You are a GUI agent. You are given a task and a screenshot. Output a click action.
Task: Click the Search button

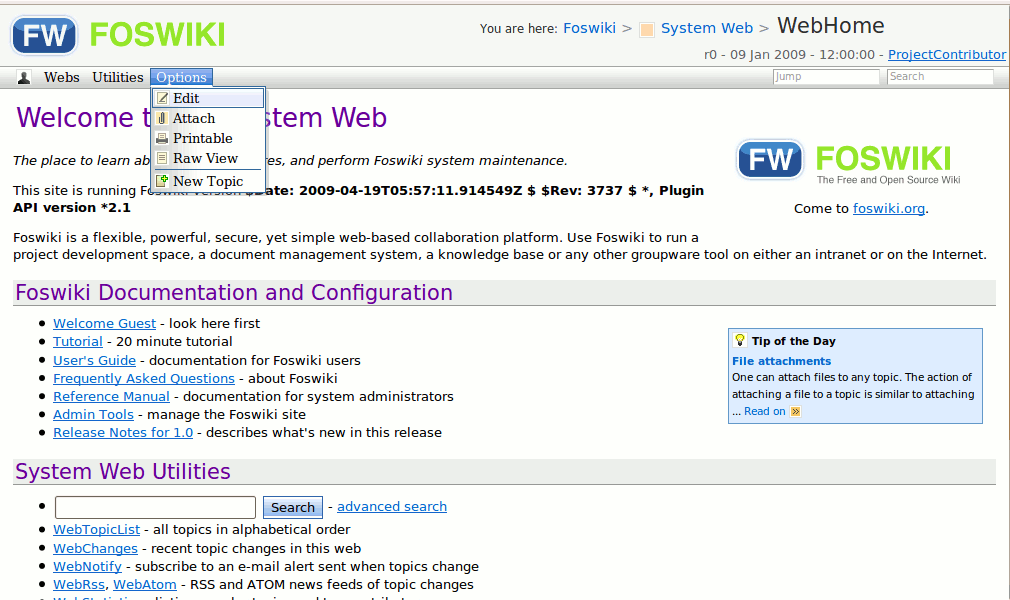[292, 507]
